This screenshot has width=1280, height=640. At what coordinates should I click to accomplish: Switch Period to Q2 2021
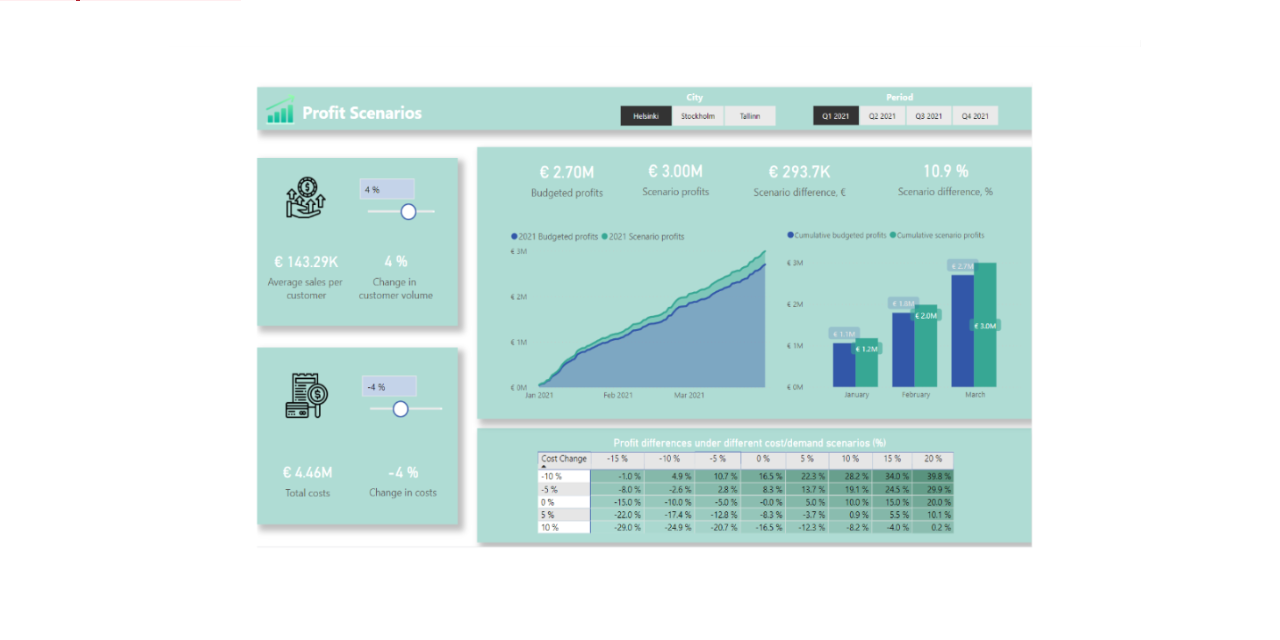[881, 115]
